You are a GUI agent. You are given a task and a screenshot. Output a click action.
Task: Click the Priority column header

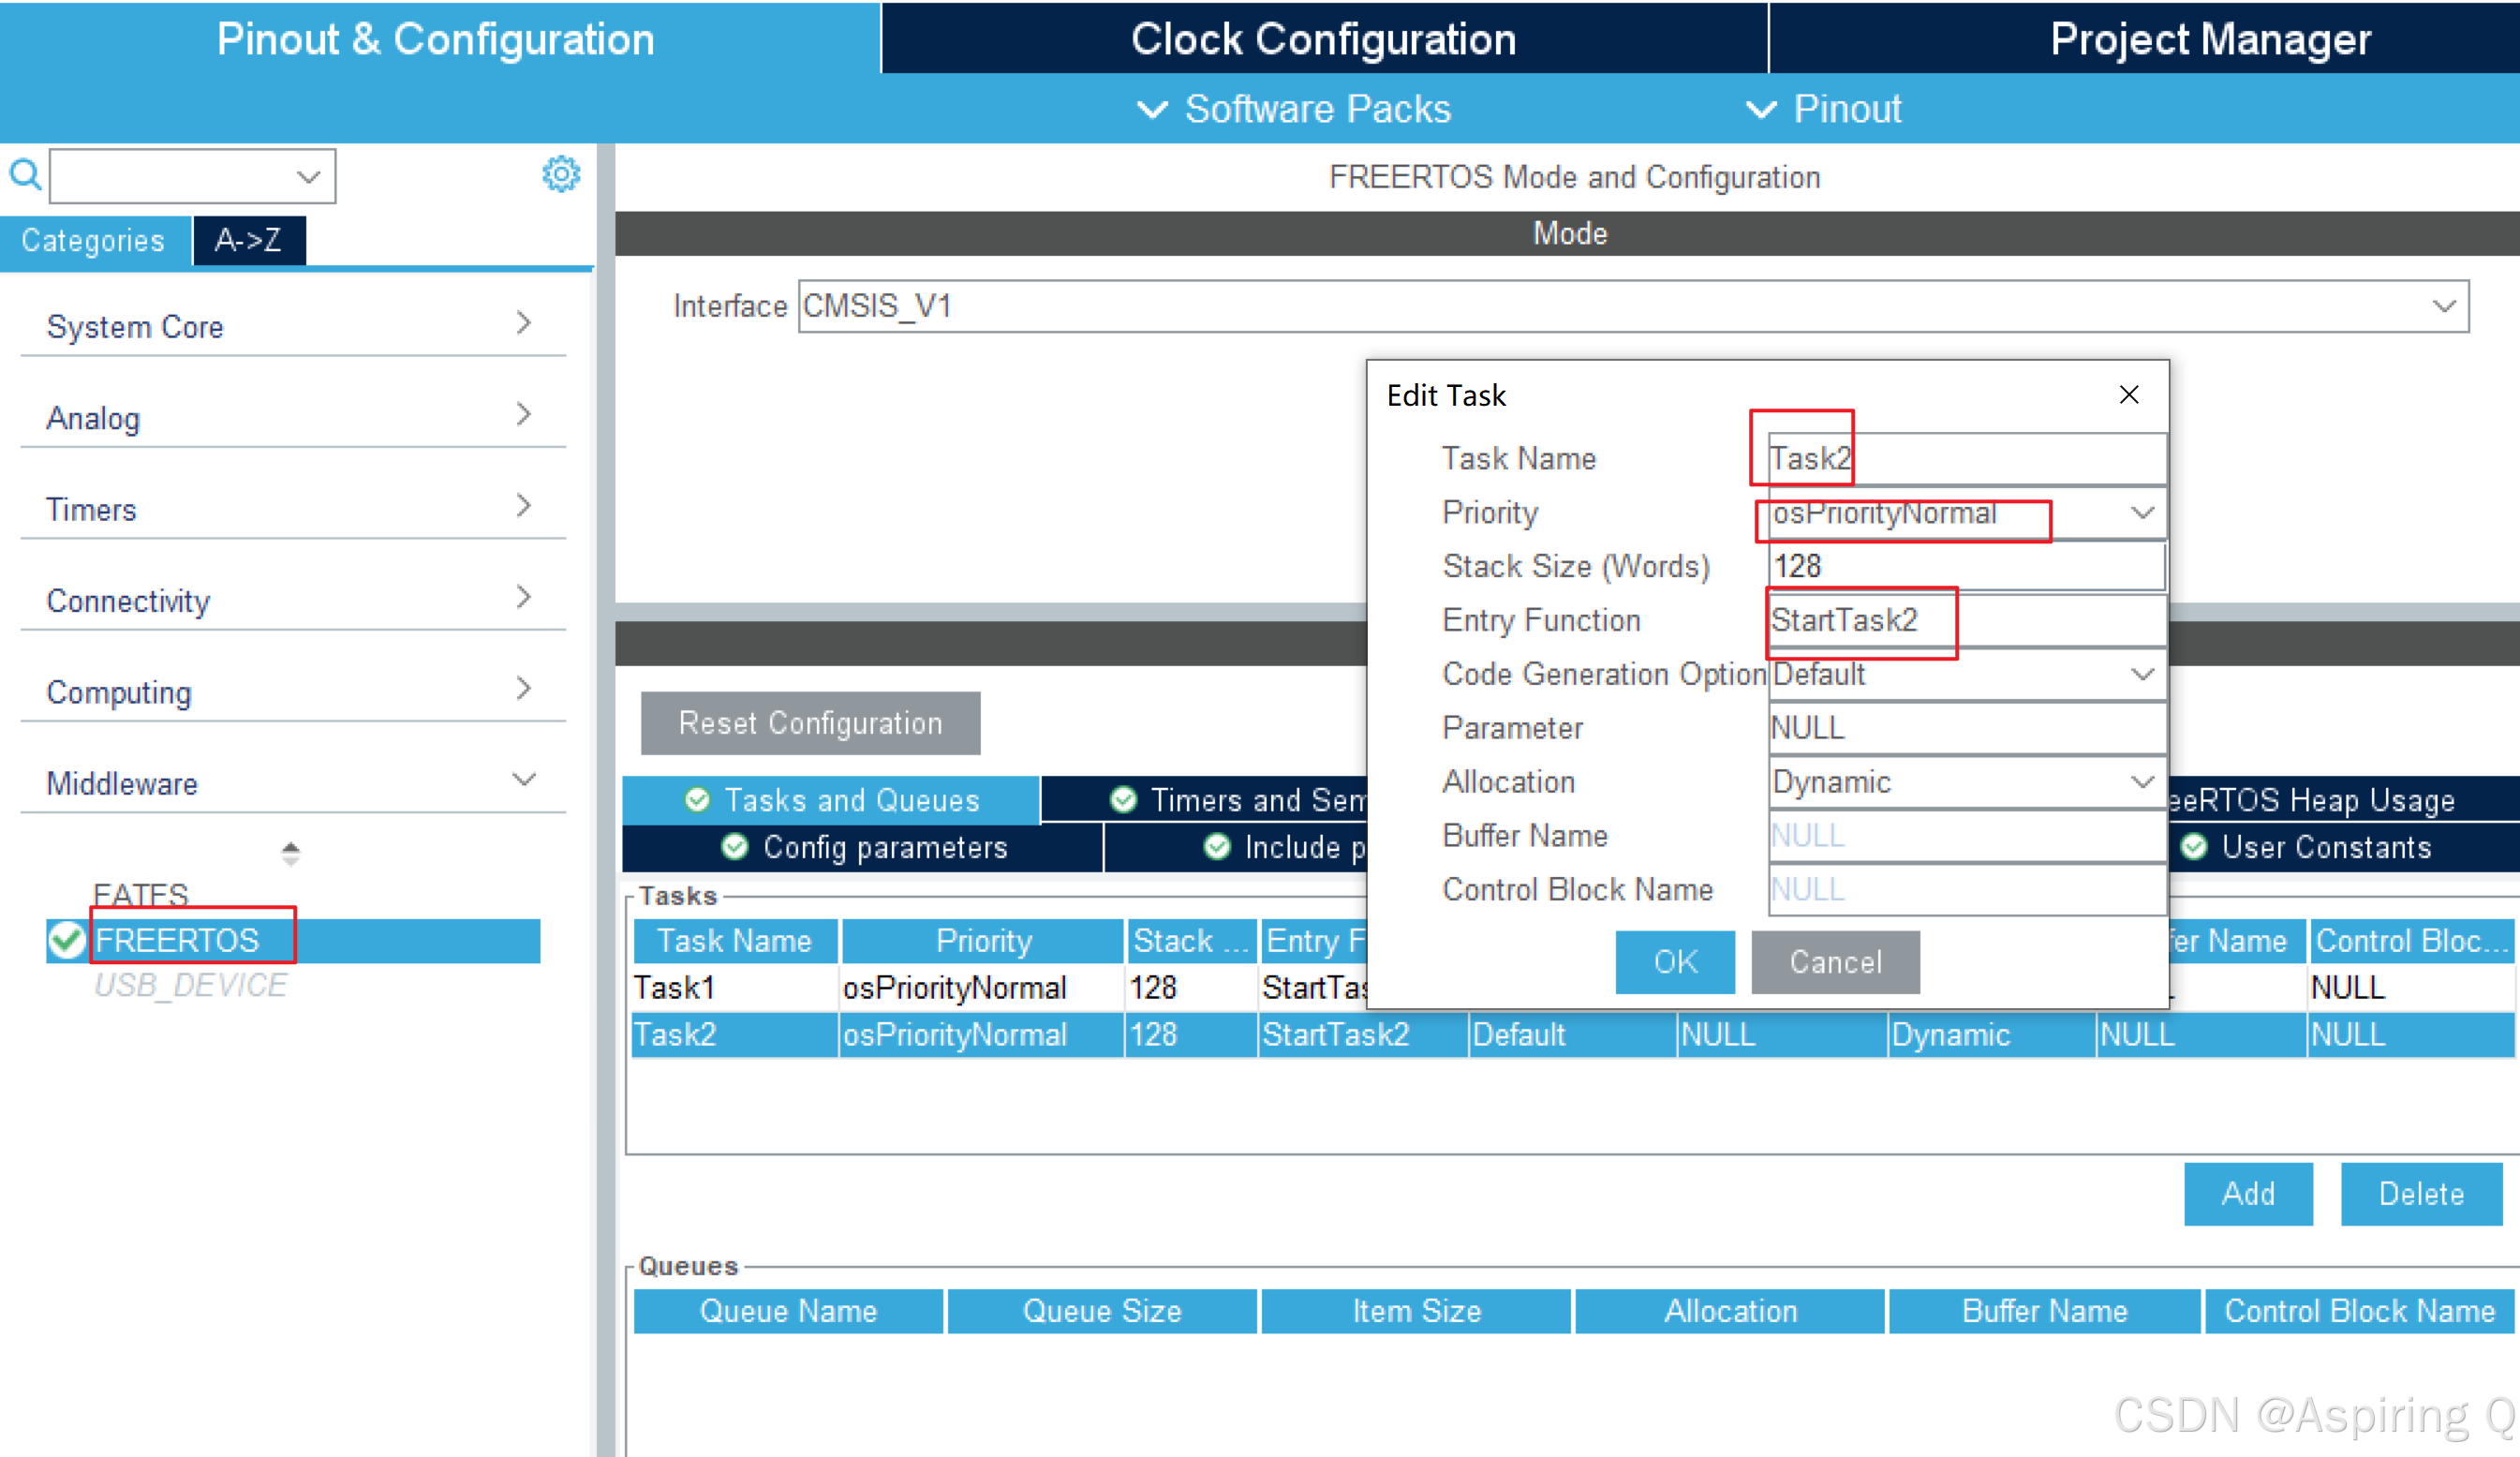click(983, 941)
